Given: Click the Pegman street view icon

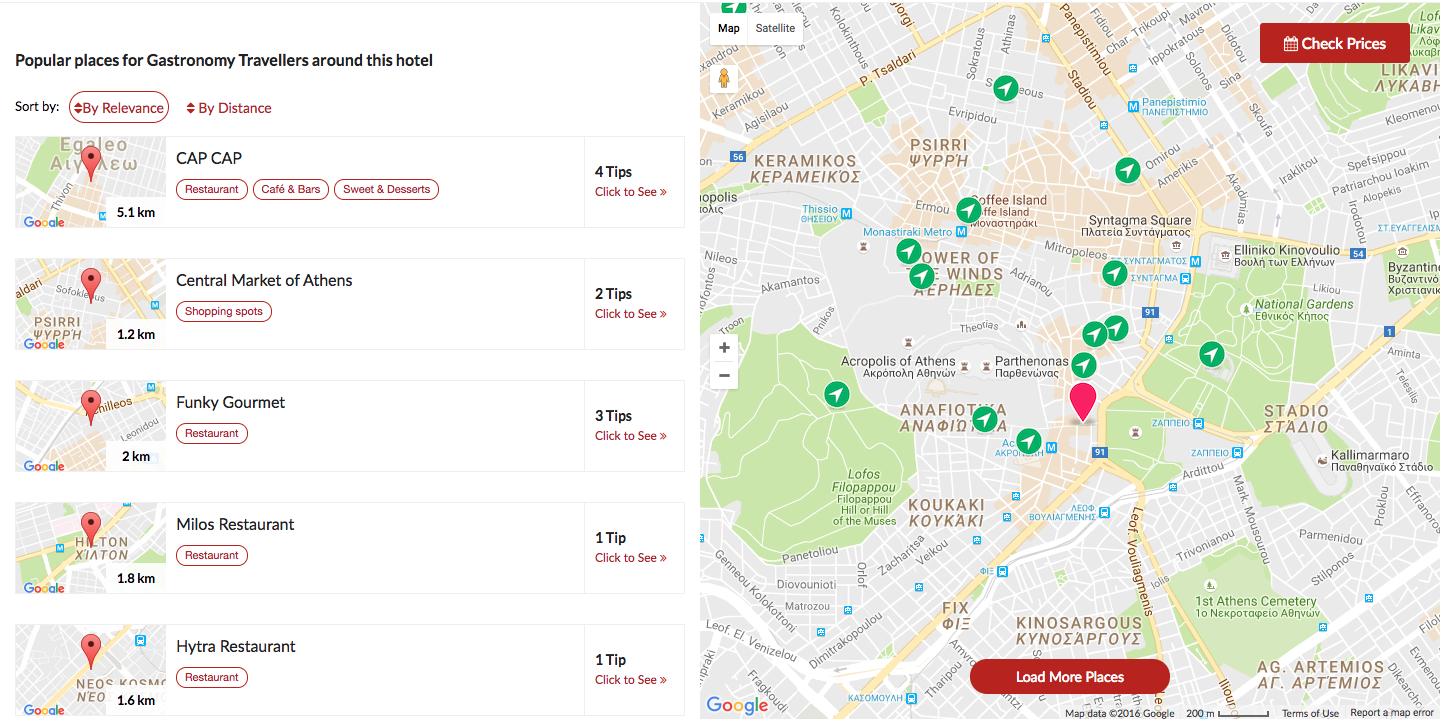Looking at the screenshot, I should point(723,77).
